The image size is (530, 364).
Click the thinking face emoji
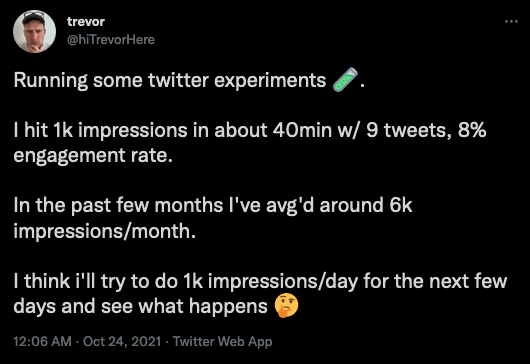286,306
